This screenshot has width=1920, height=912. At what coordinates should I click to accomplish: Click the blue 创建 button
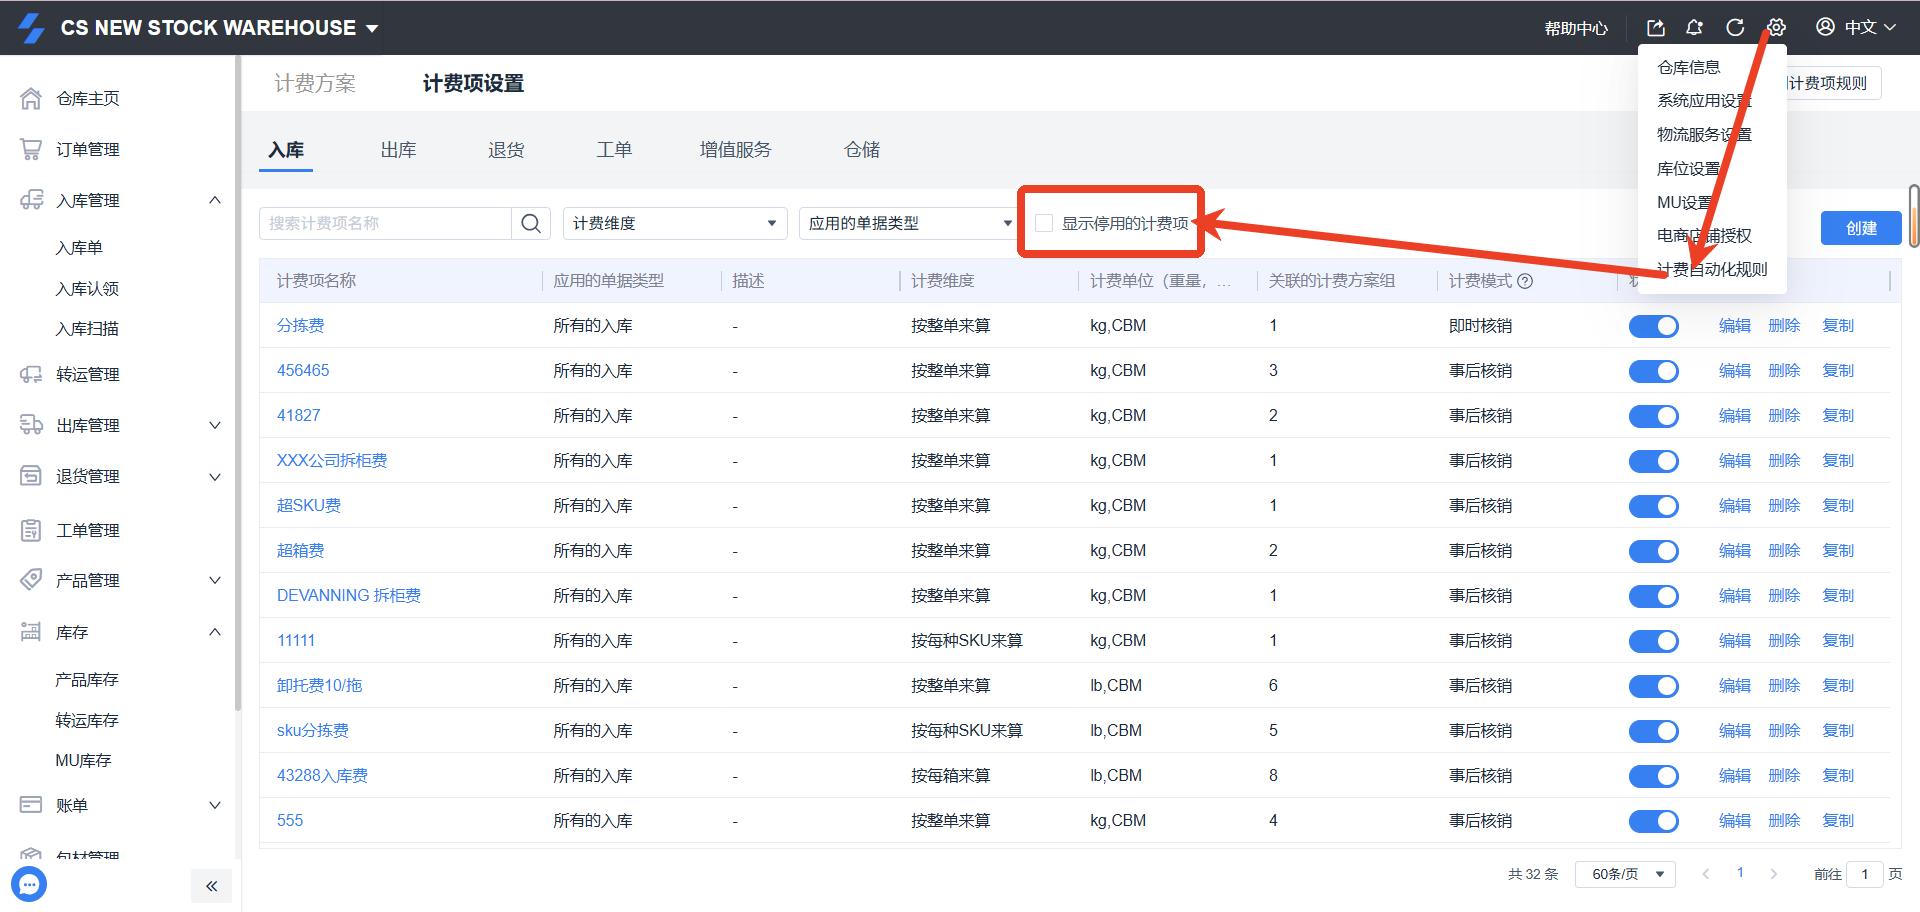click(x=1861, y=228)
